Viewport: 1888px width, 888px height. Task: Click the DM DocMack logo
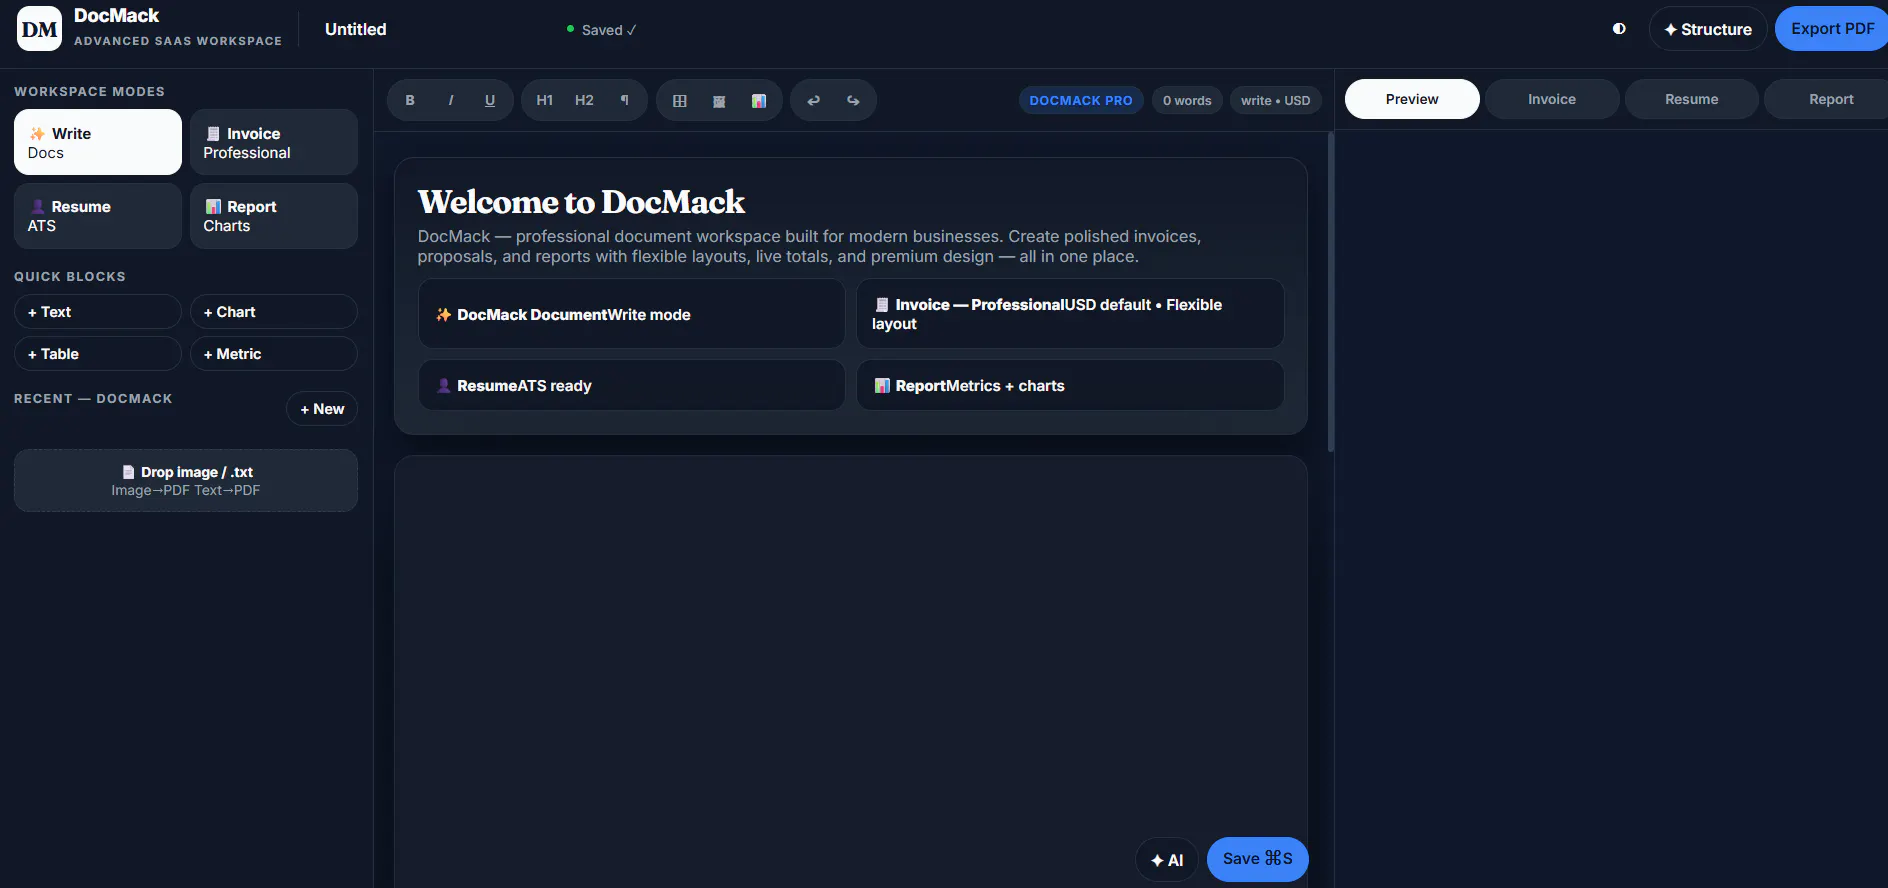coord(40,29)
